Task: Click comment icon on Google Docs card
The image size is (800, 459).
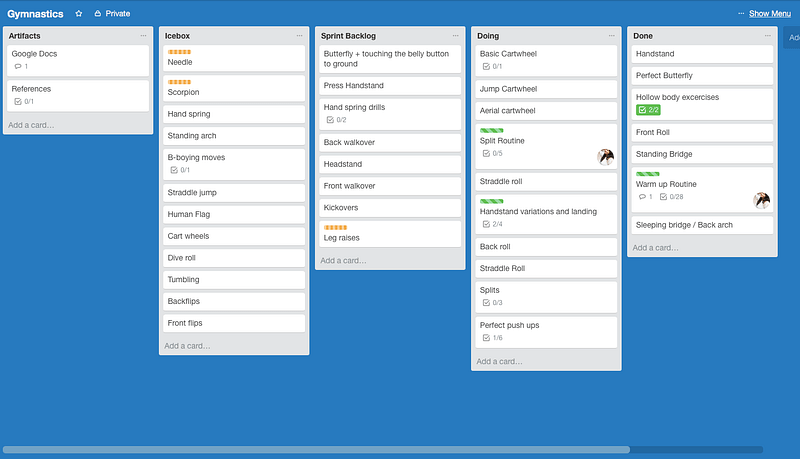Action: click(17, 67)
